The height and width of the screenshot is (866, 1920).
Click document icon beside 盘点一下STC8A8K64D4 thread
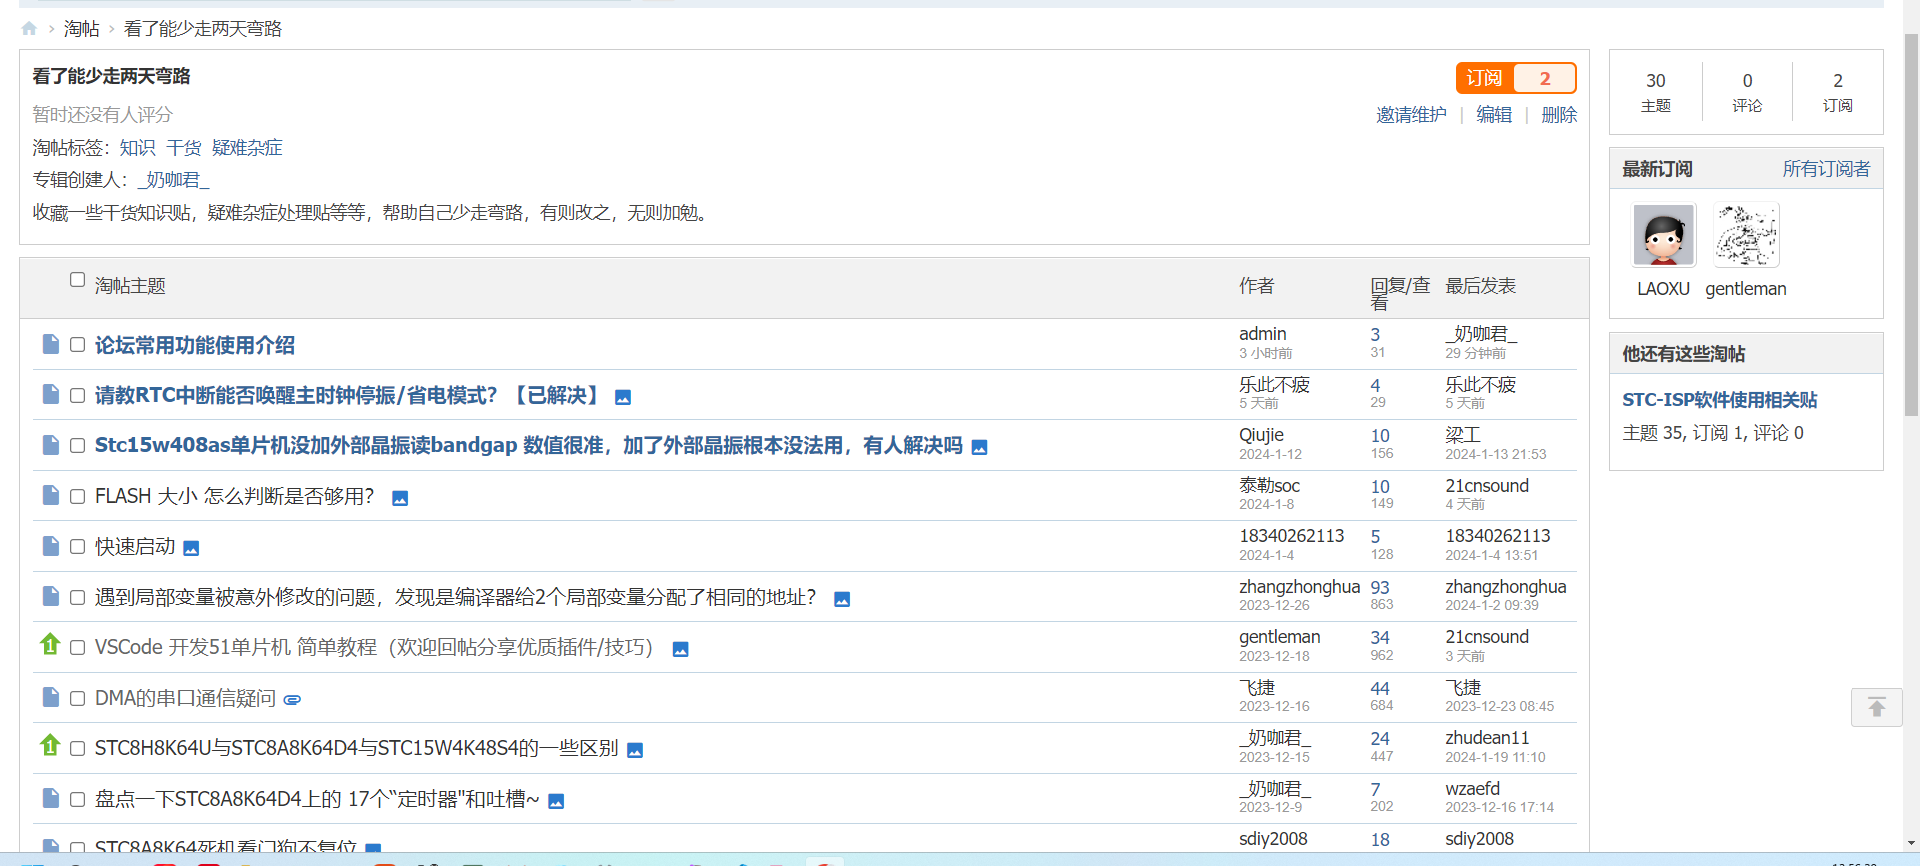51,799
